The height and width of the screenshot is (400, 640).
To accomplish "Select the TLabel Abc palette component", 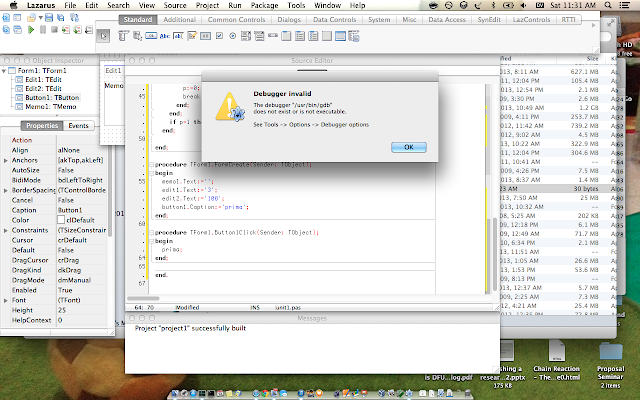I will (x=164, y=36).
